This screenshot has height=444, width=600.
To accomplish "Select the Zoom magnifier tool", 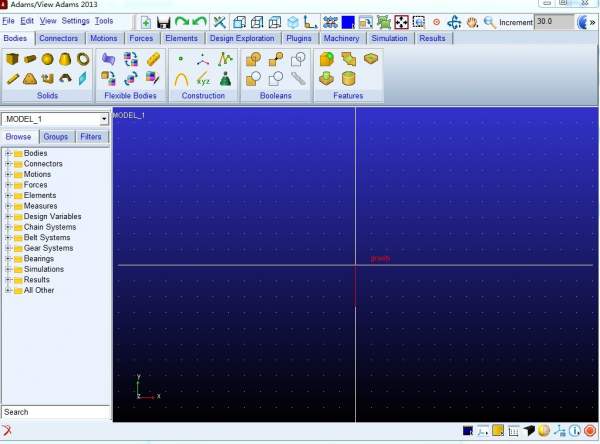I will (489, 23).
